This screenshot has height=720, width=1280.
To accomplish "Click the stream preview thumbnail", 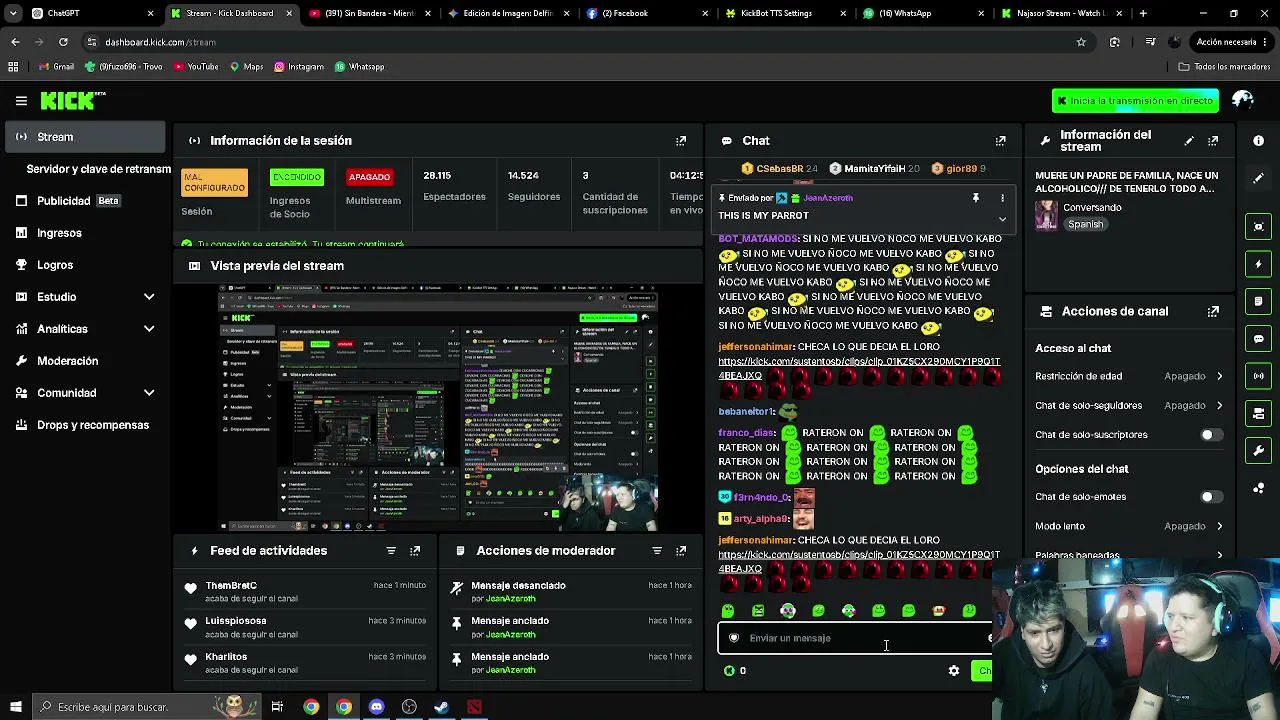I will click(x=439, y=408).
